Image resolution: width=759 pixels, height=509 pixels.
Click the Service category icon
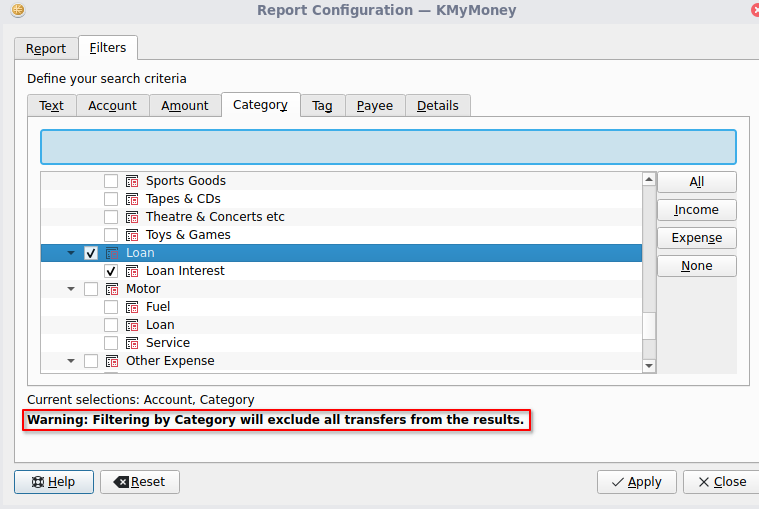pyautogui.click(x=132, y=343)
